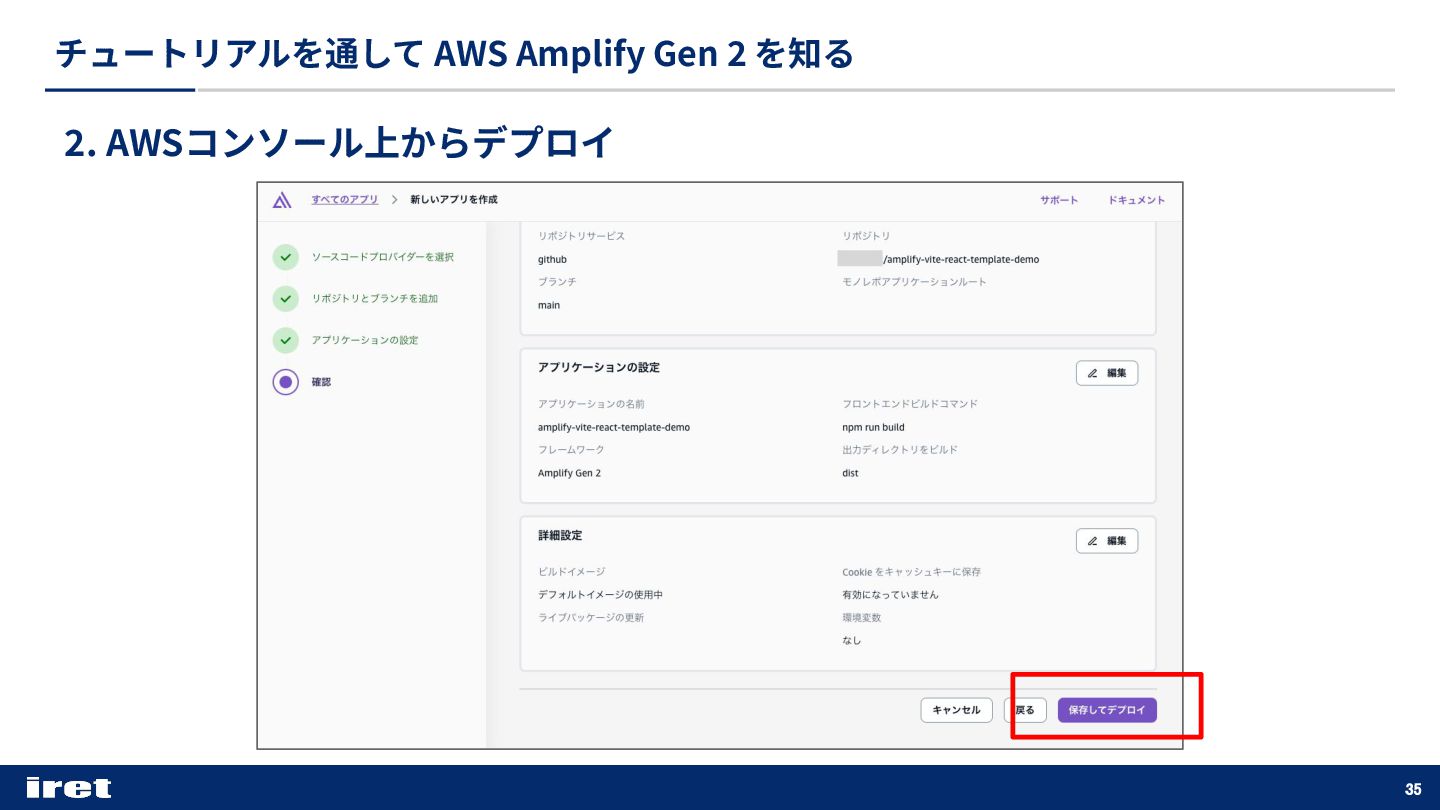Click the 有効になっていません value

point(891,595)
